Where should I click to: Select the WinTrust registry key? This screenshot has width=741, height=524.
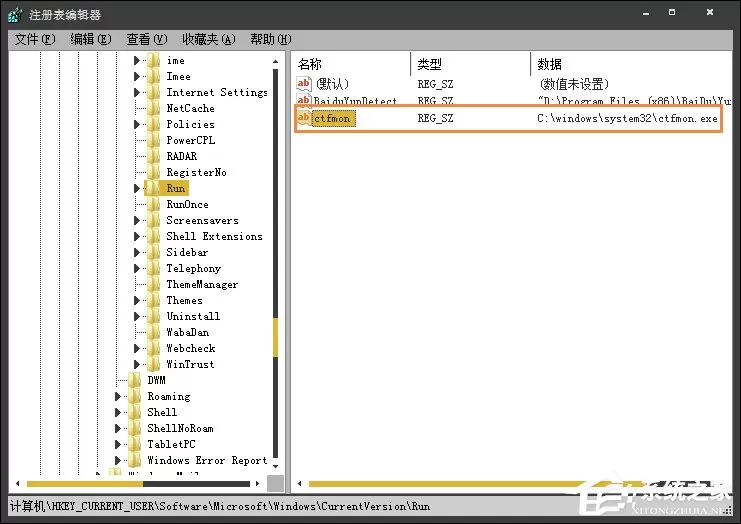(190, 364)
